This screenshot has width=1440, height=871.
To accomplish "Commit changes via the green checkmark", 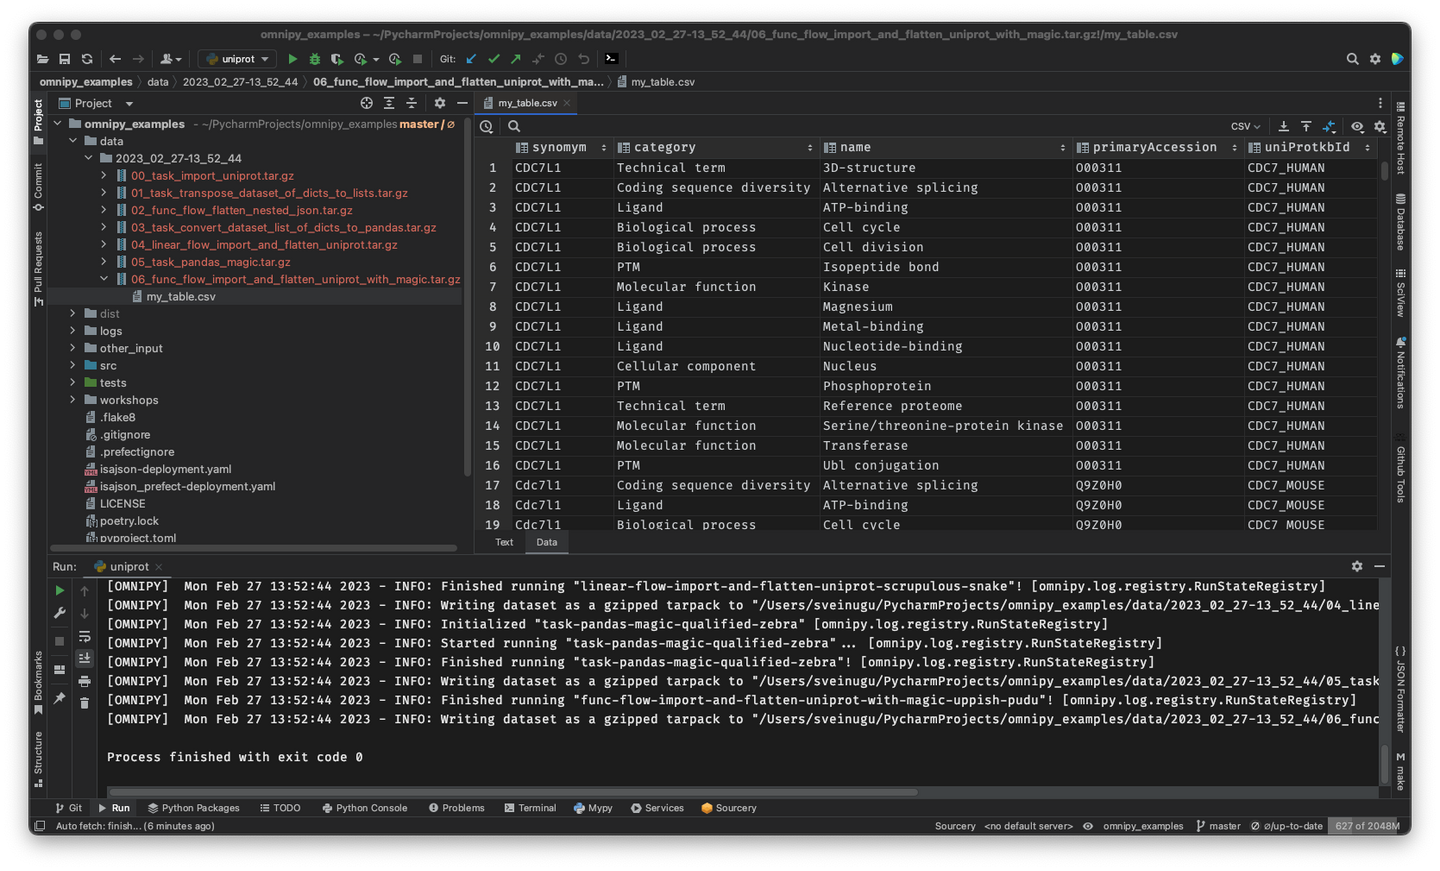I will click(493, 59).
